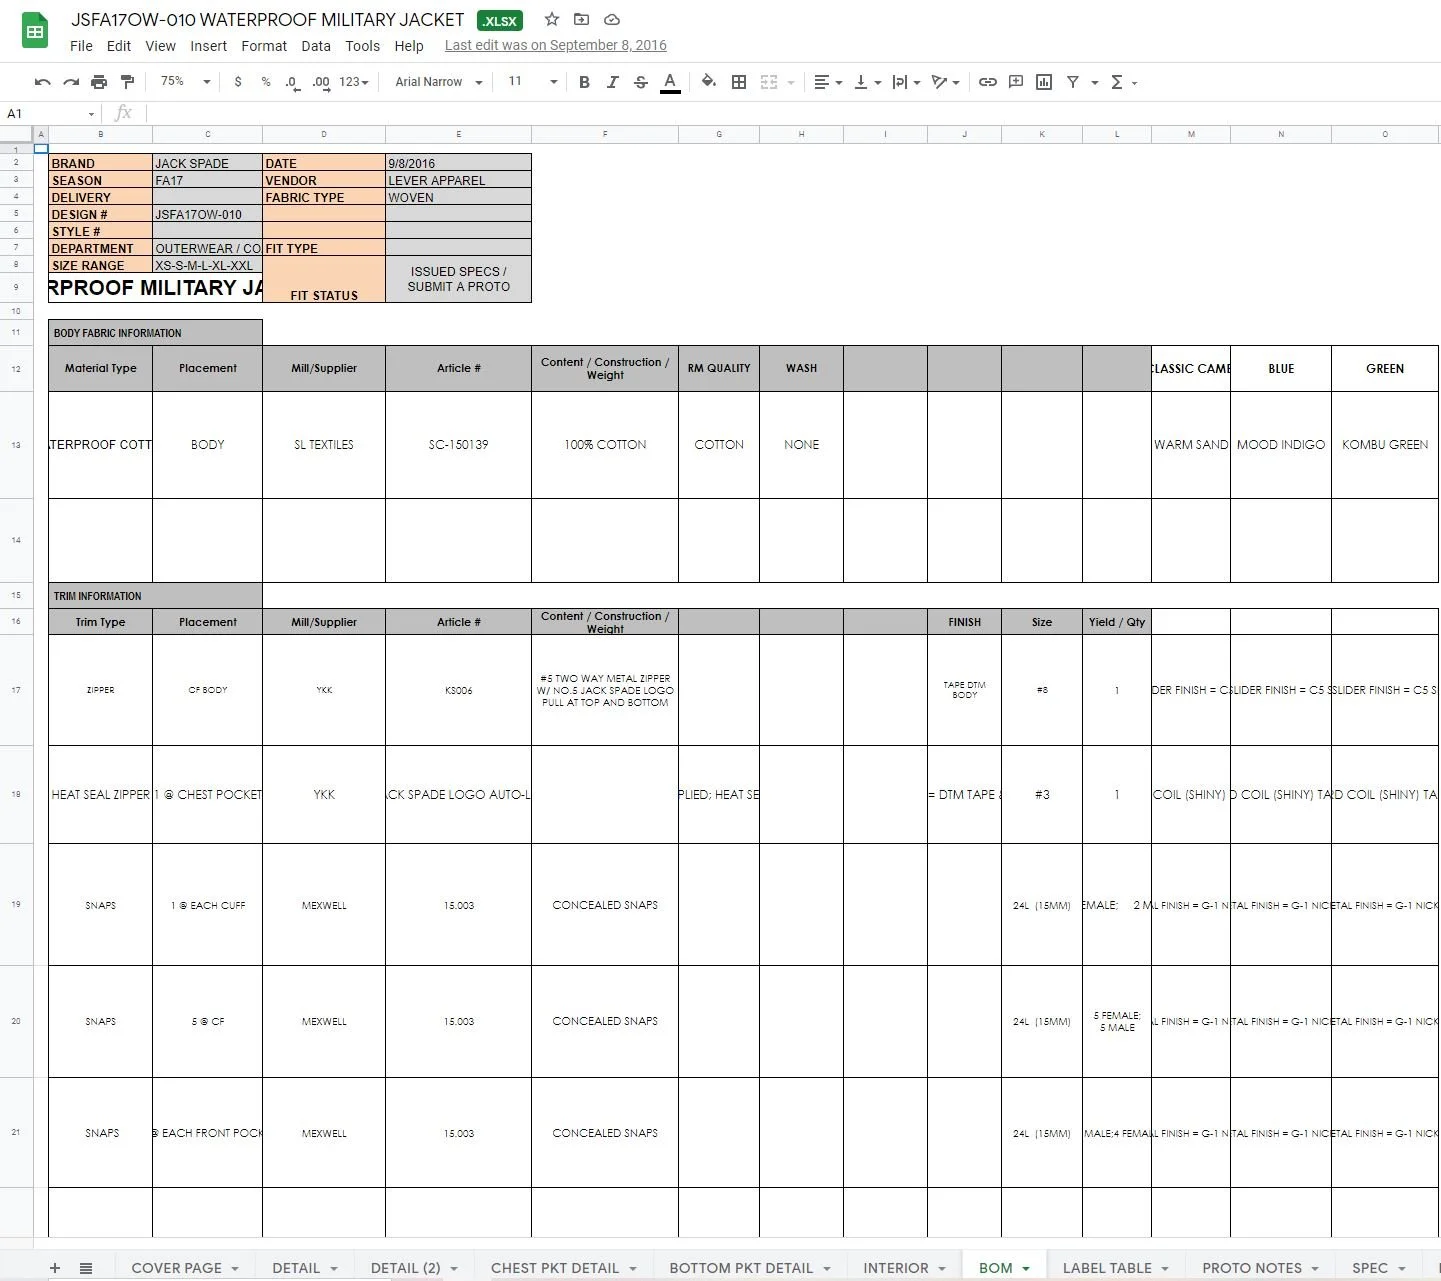Open the View menu
This screenshot has height=1281, width=1441.
pos(160,46)
